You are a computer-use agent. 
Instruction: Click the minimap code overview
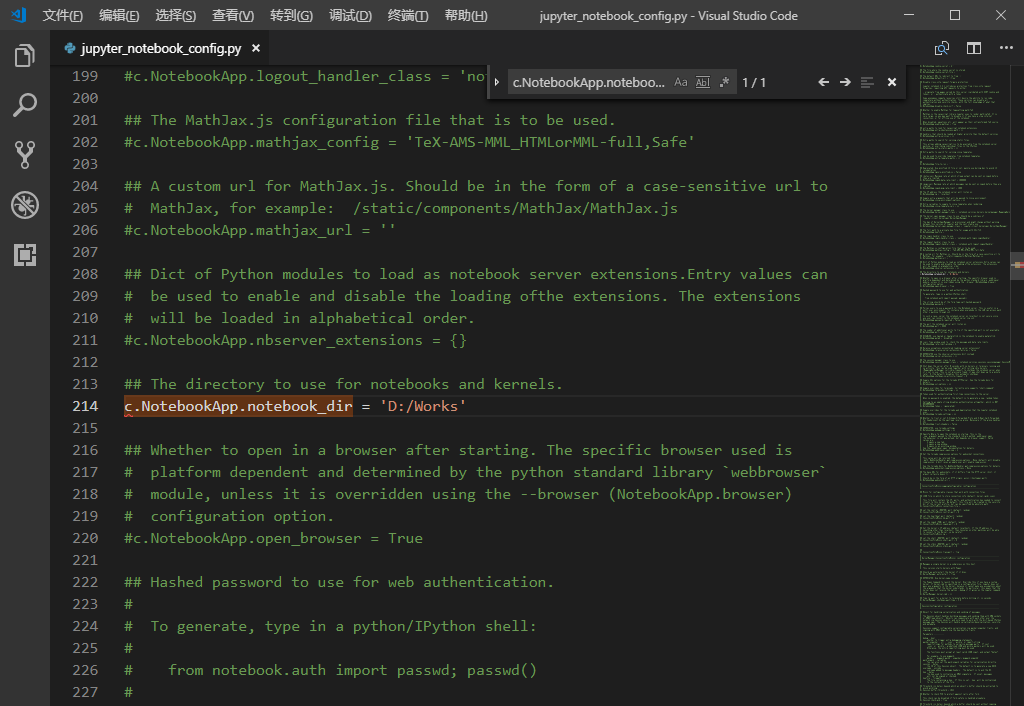tap(963, 385)
